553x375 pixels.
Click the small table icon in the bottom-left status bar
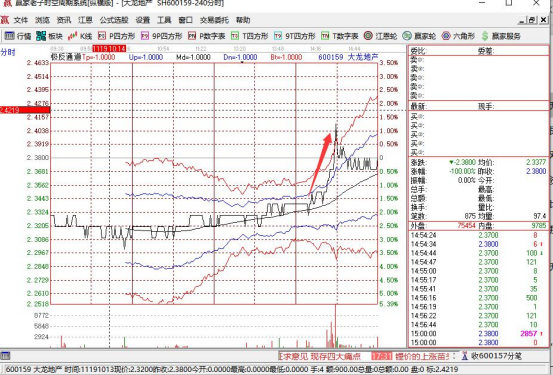[5, 356]
